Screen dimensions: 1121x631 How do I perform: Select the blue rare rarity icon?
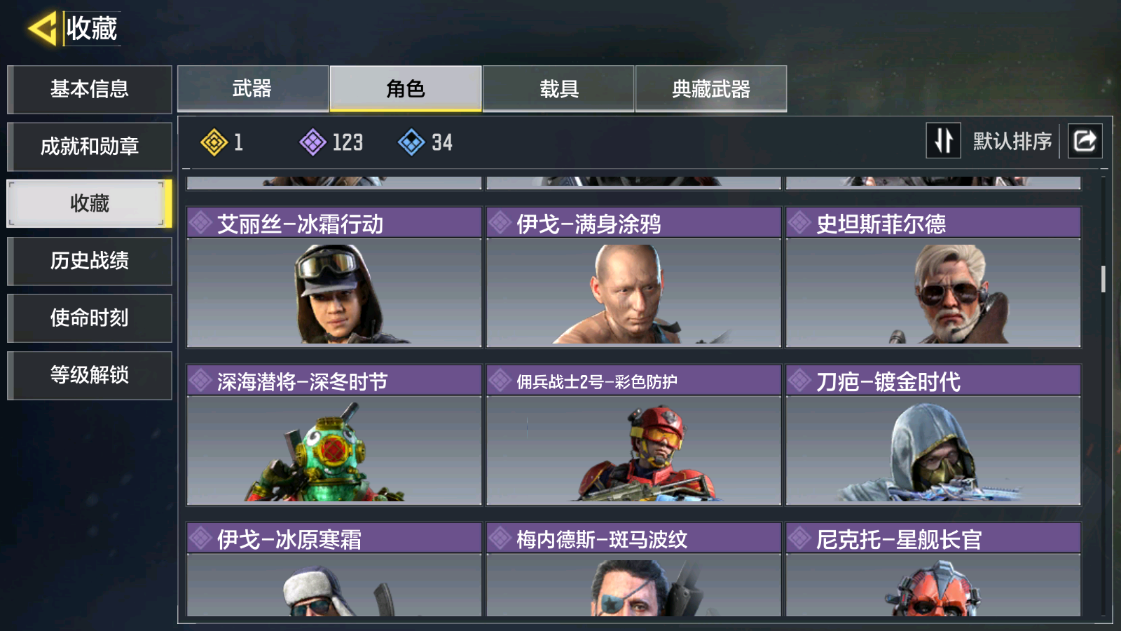pos(411,142)
